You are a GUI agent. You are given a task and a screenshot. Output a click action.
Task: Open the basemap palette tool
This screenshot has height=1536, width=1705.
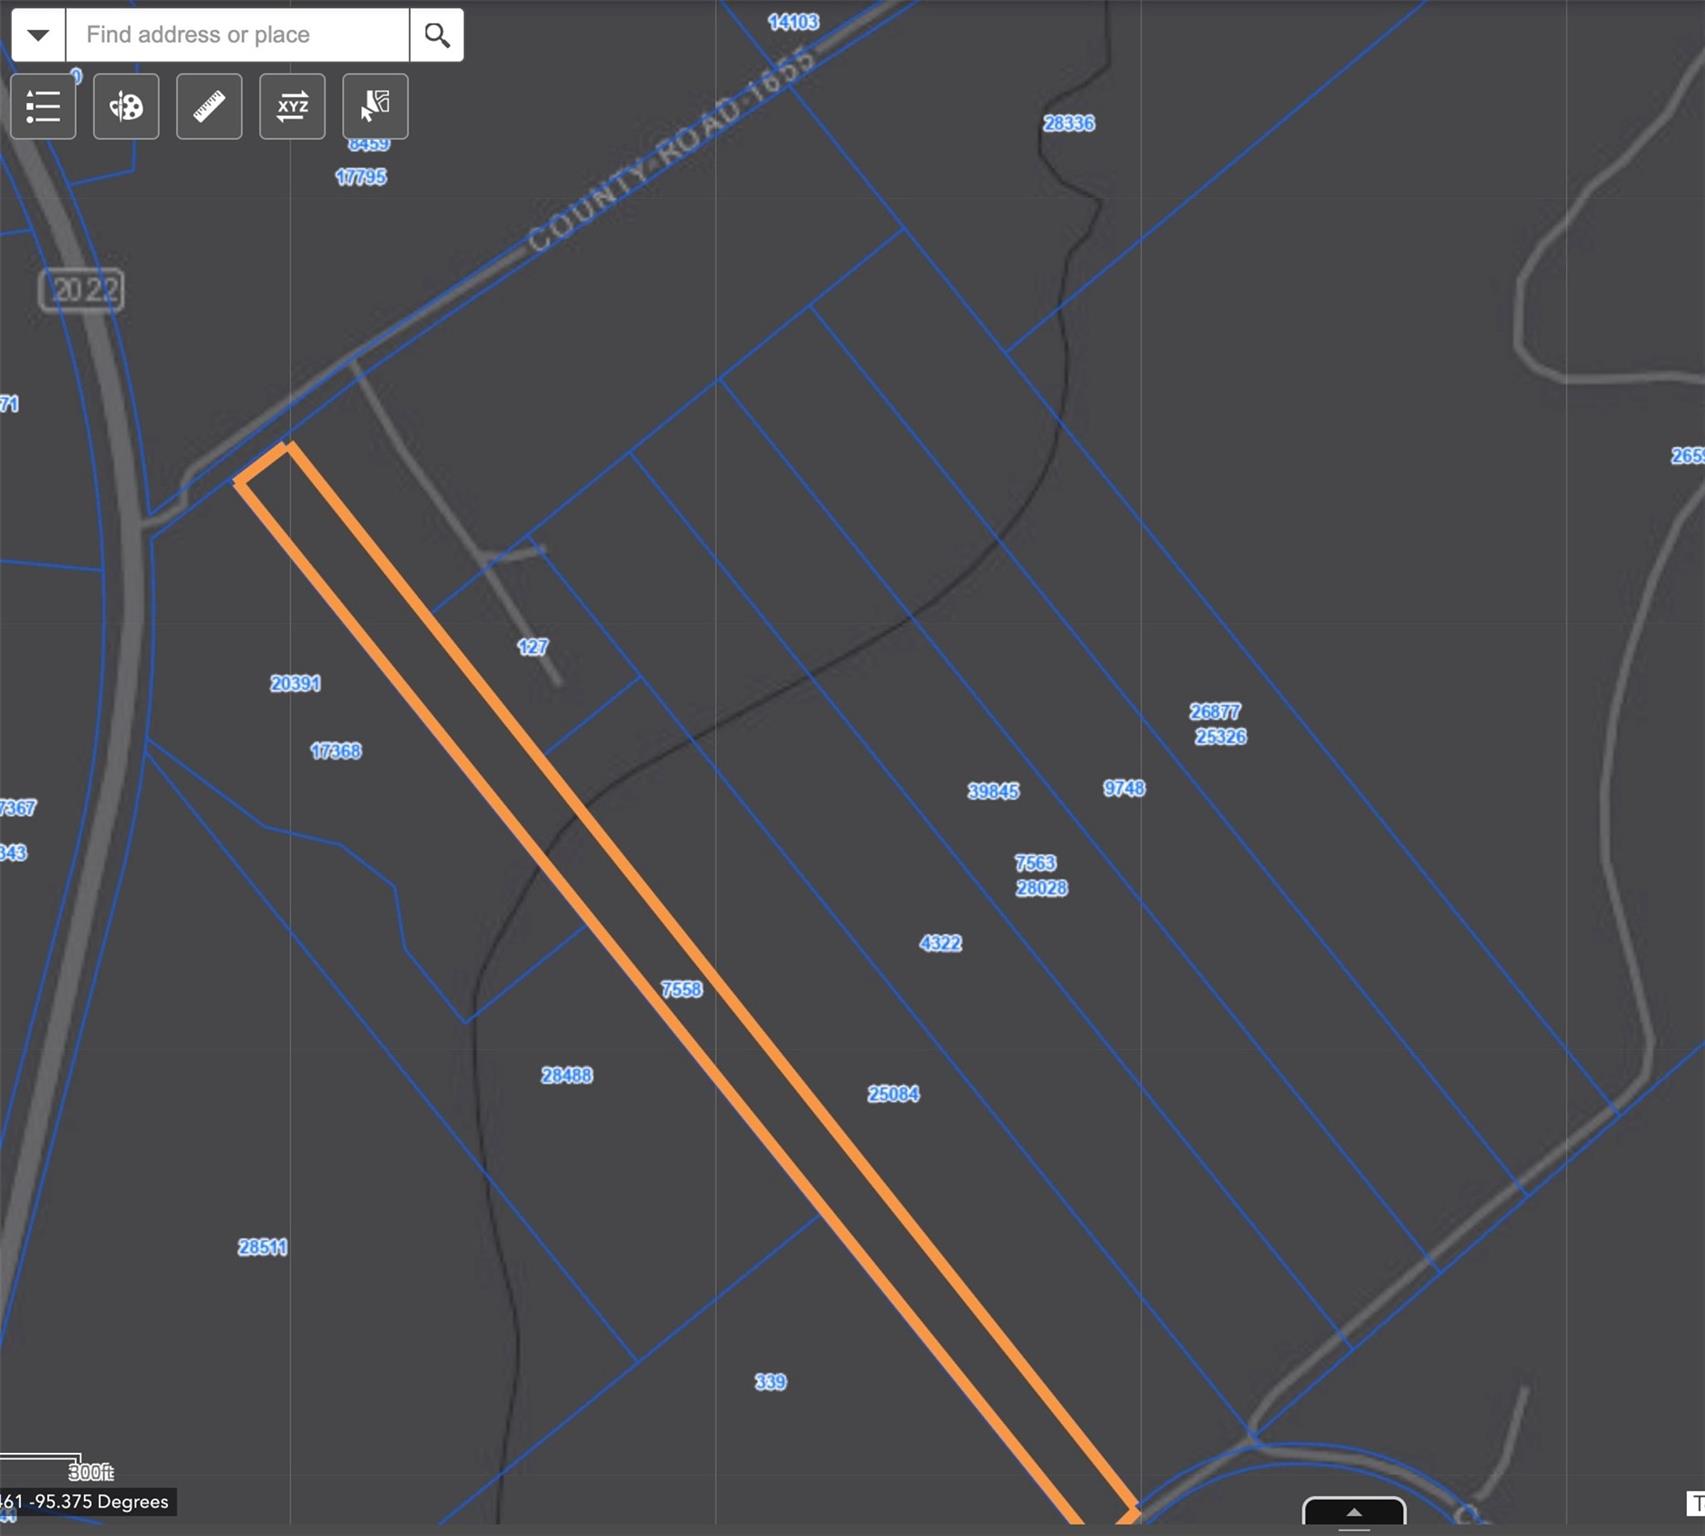coord(126,106)
